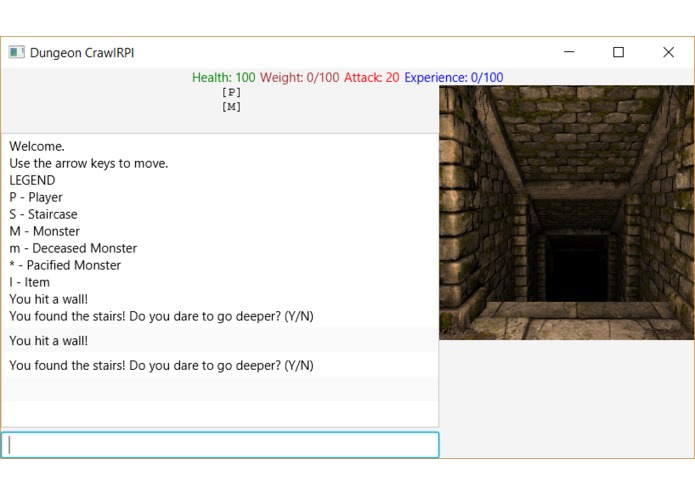695x494 pixels.
Task: Minimize the Dungeon CrawlRPI window
Action: tap(569, 52)
